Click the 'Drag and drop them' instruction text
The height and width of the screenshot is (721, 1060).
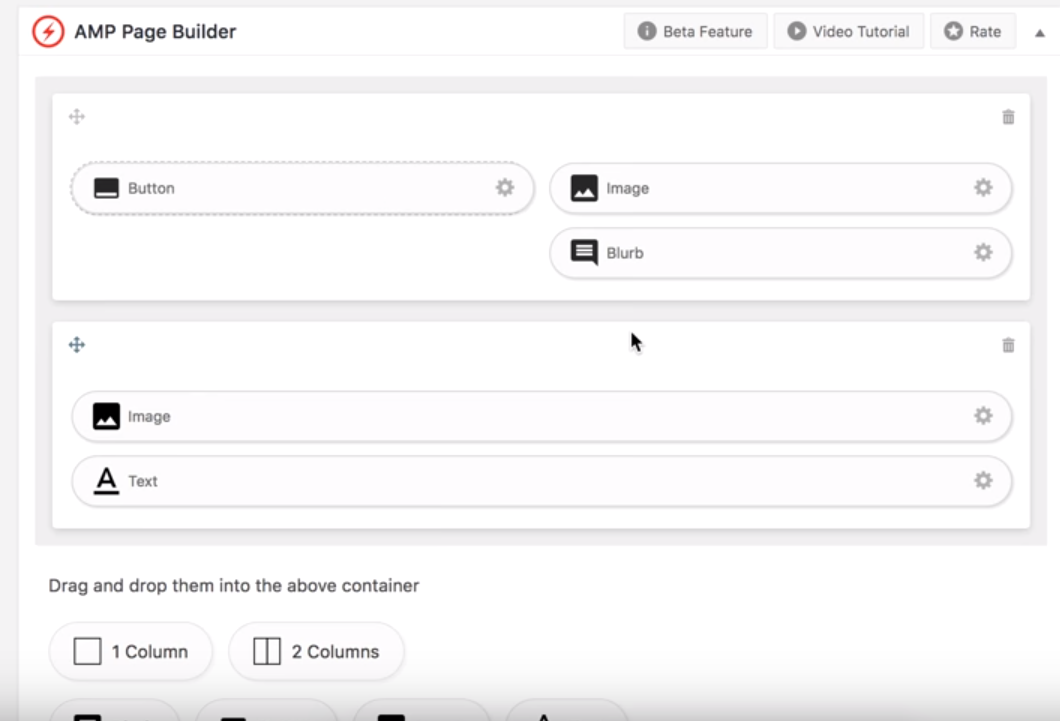pyautogui.click(x=234, y=585)
